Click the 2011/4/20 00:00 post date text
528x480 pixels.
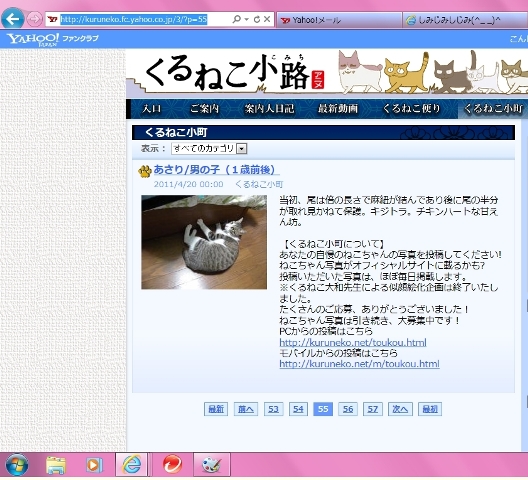coord(189,184)
